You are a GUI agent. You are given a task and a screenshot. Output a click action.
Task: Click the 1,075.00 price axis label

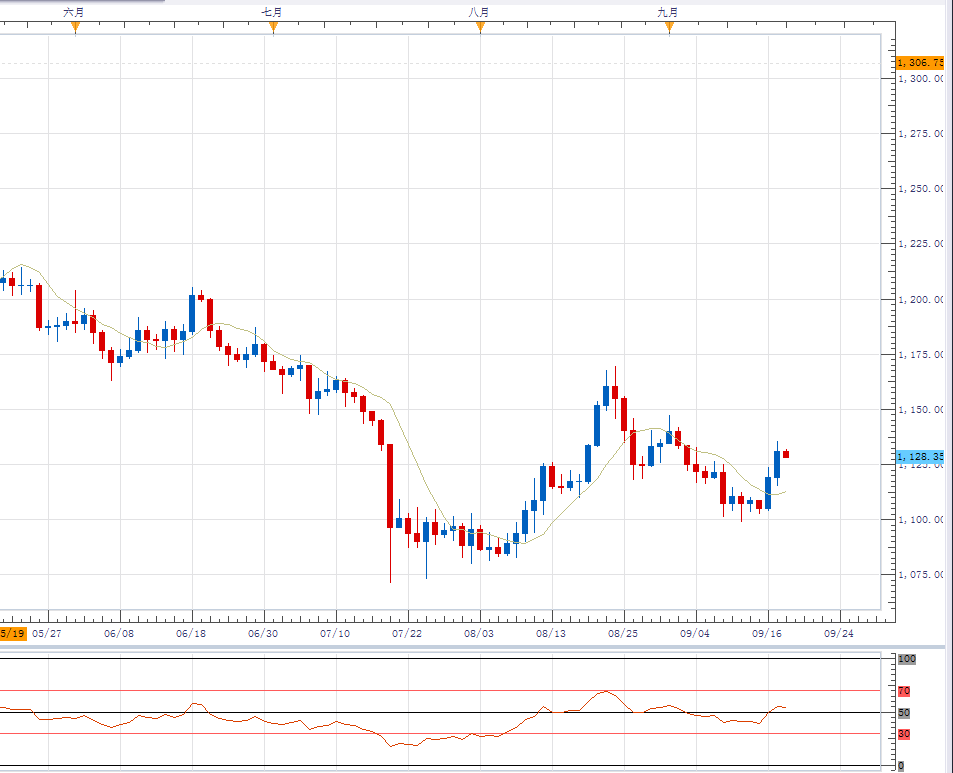tap(921, 575)
